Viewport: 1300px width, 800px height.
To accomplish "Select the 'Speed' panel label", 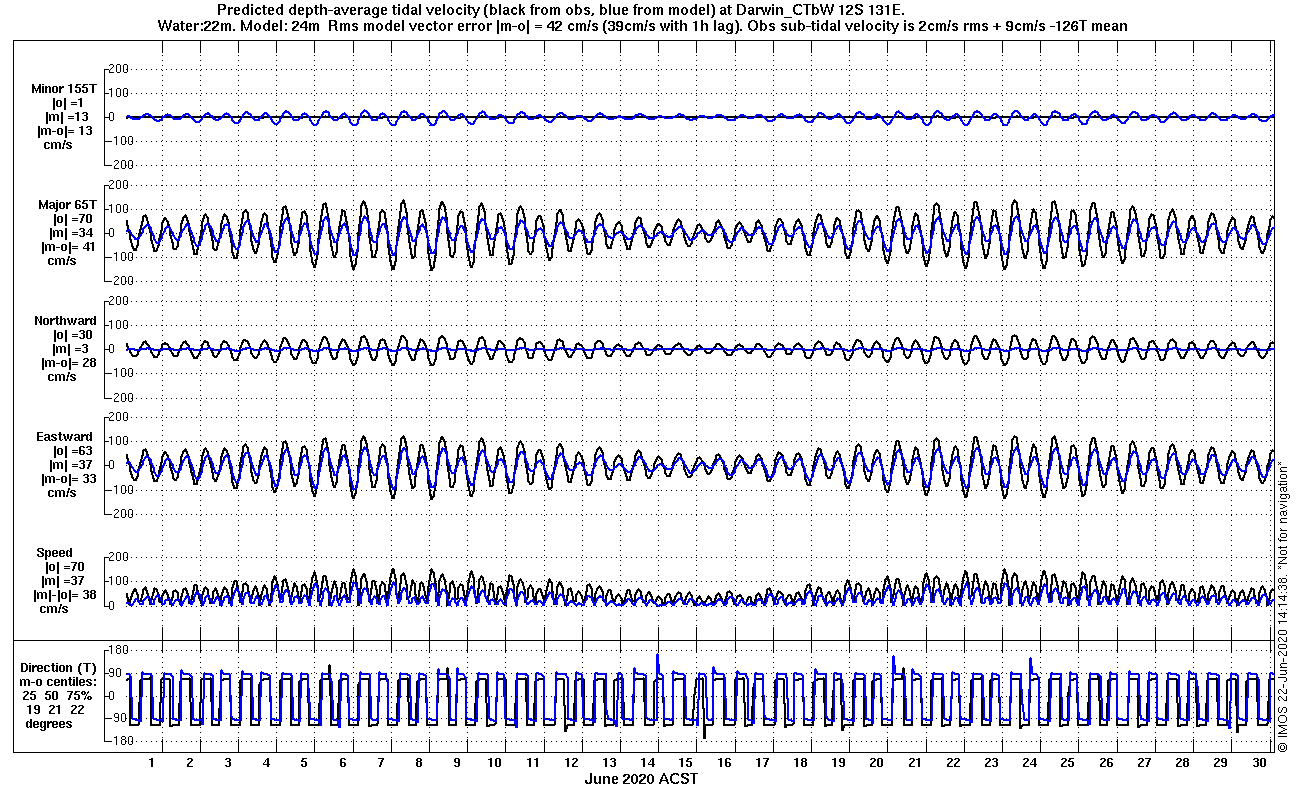I will (x=54, y=553).
